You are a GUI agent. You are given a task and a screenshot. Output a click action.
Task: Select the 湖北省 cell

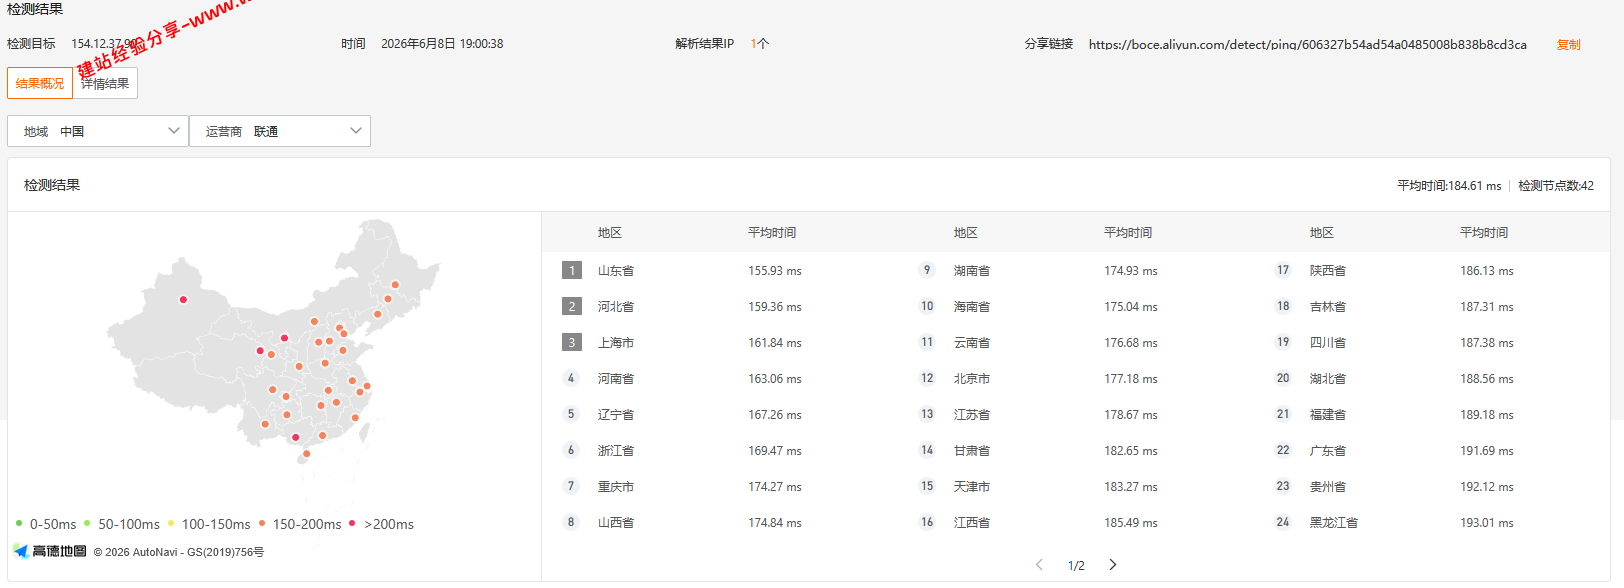coord(1328,379)
